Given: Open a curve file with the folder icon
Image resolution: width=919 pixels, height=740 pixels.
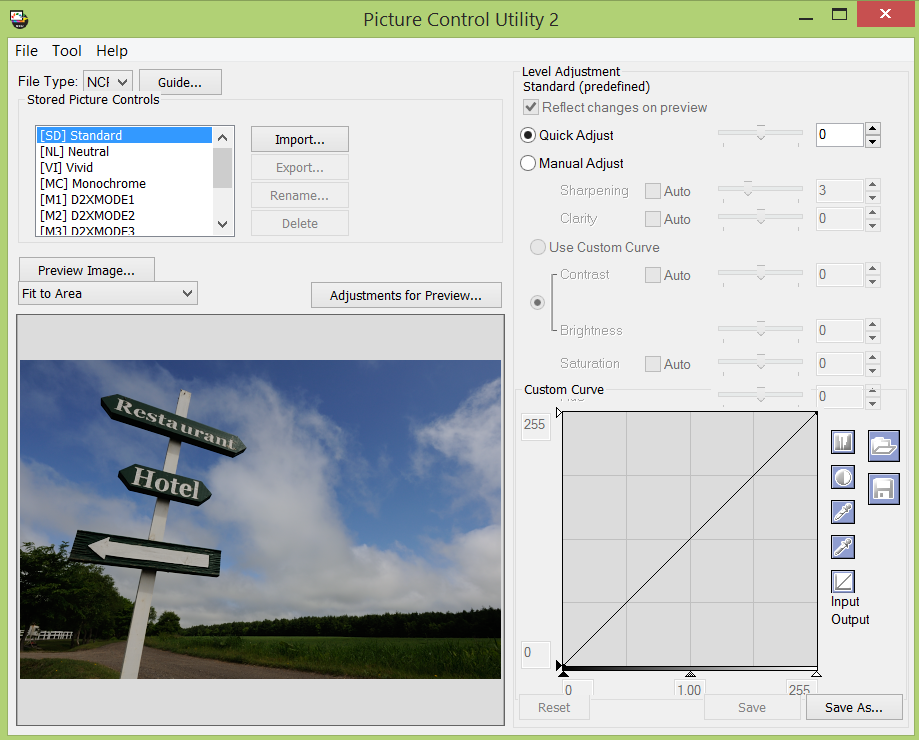Looking at the screenshot, I should 883,445.
